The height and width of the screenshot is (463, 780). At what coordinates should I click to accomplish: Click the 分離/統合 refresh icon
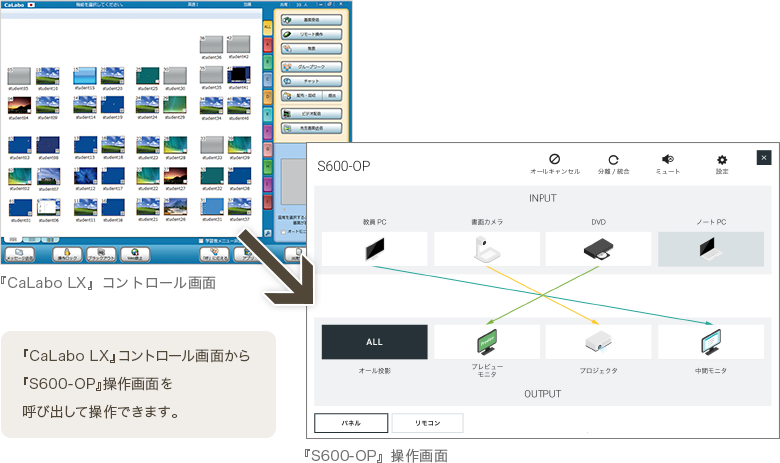coord(613,160)
